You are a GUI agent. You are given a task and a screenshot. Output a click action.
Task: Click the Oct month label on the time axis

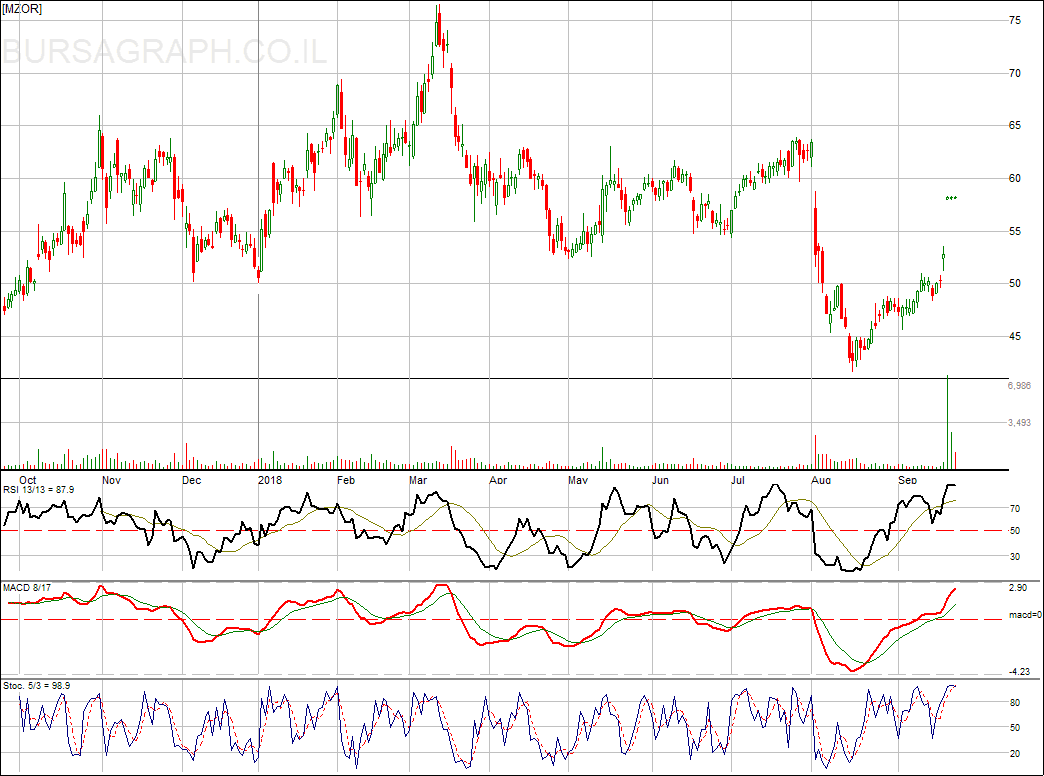(x=27, y=480)
